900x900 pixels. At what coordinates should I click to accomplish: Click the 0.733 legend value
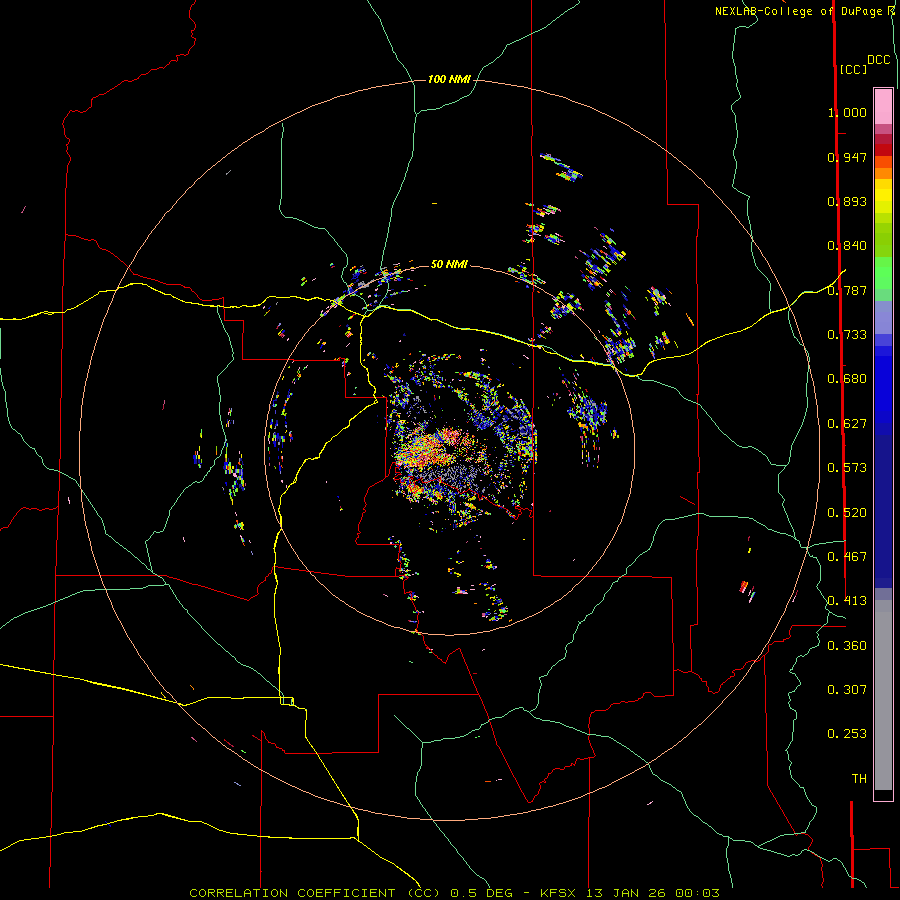point(847,335)
